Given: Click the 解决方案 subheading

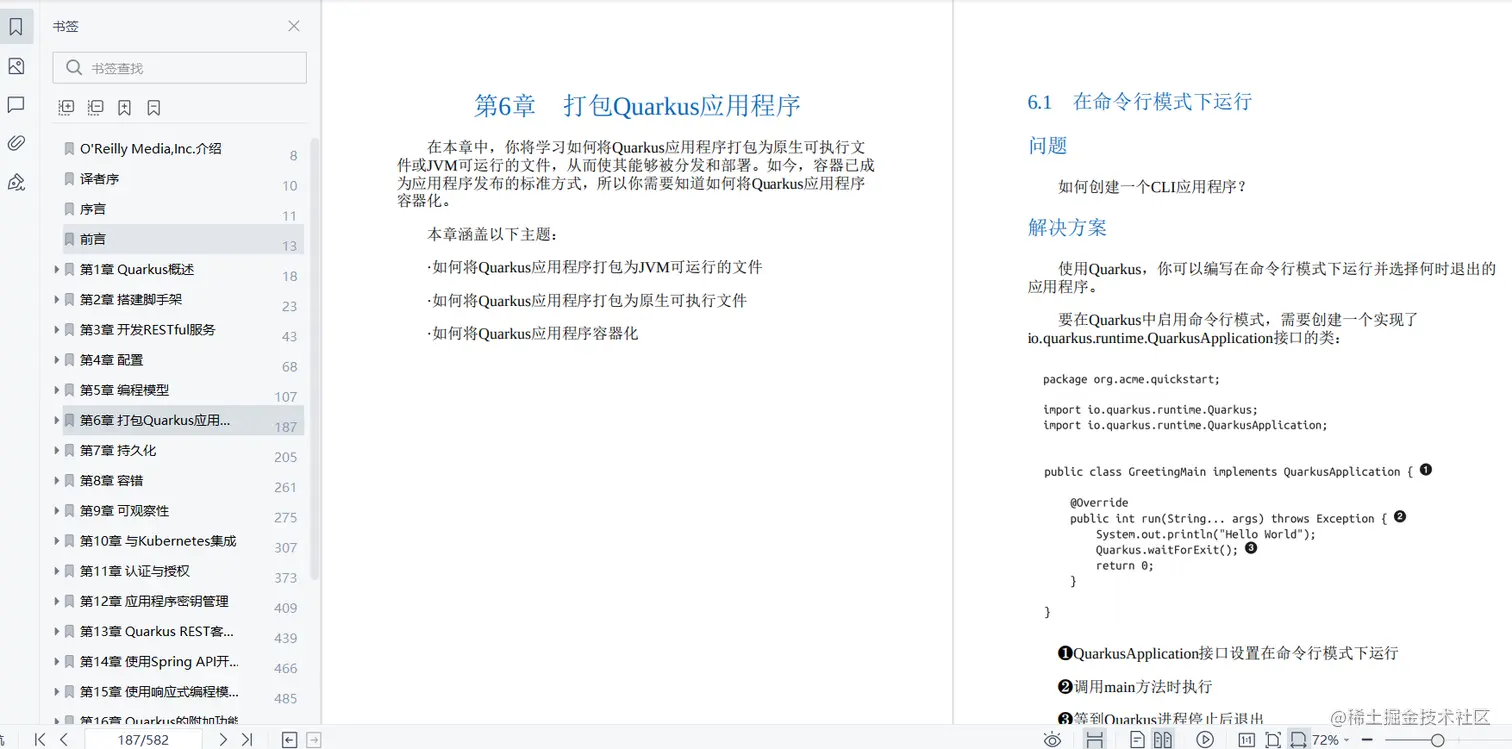Looking at the screenshot, I should [x=1067, y=227].
